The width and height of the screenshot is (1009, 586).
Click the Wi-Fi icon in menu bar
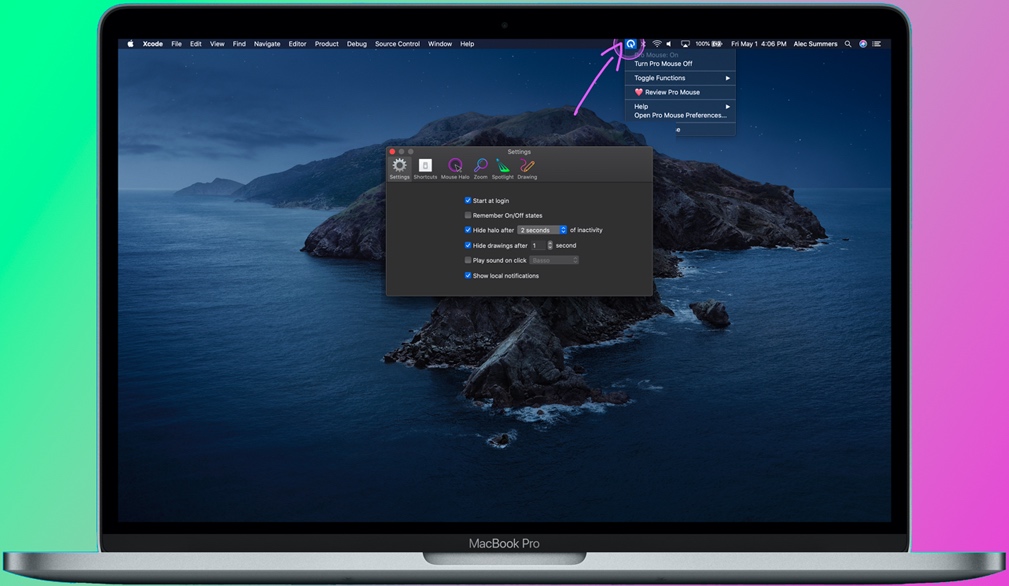(x=656, y=42)
